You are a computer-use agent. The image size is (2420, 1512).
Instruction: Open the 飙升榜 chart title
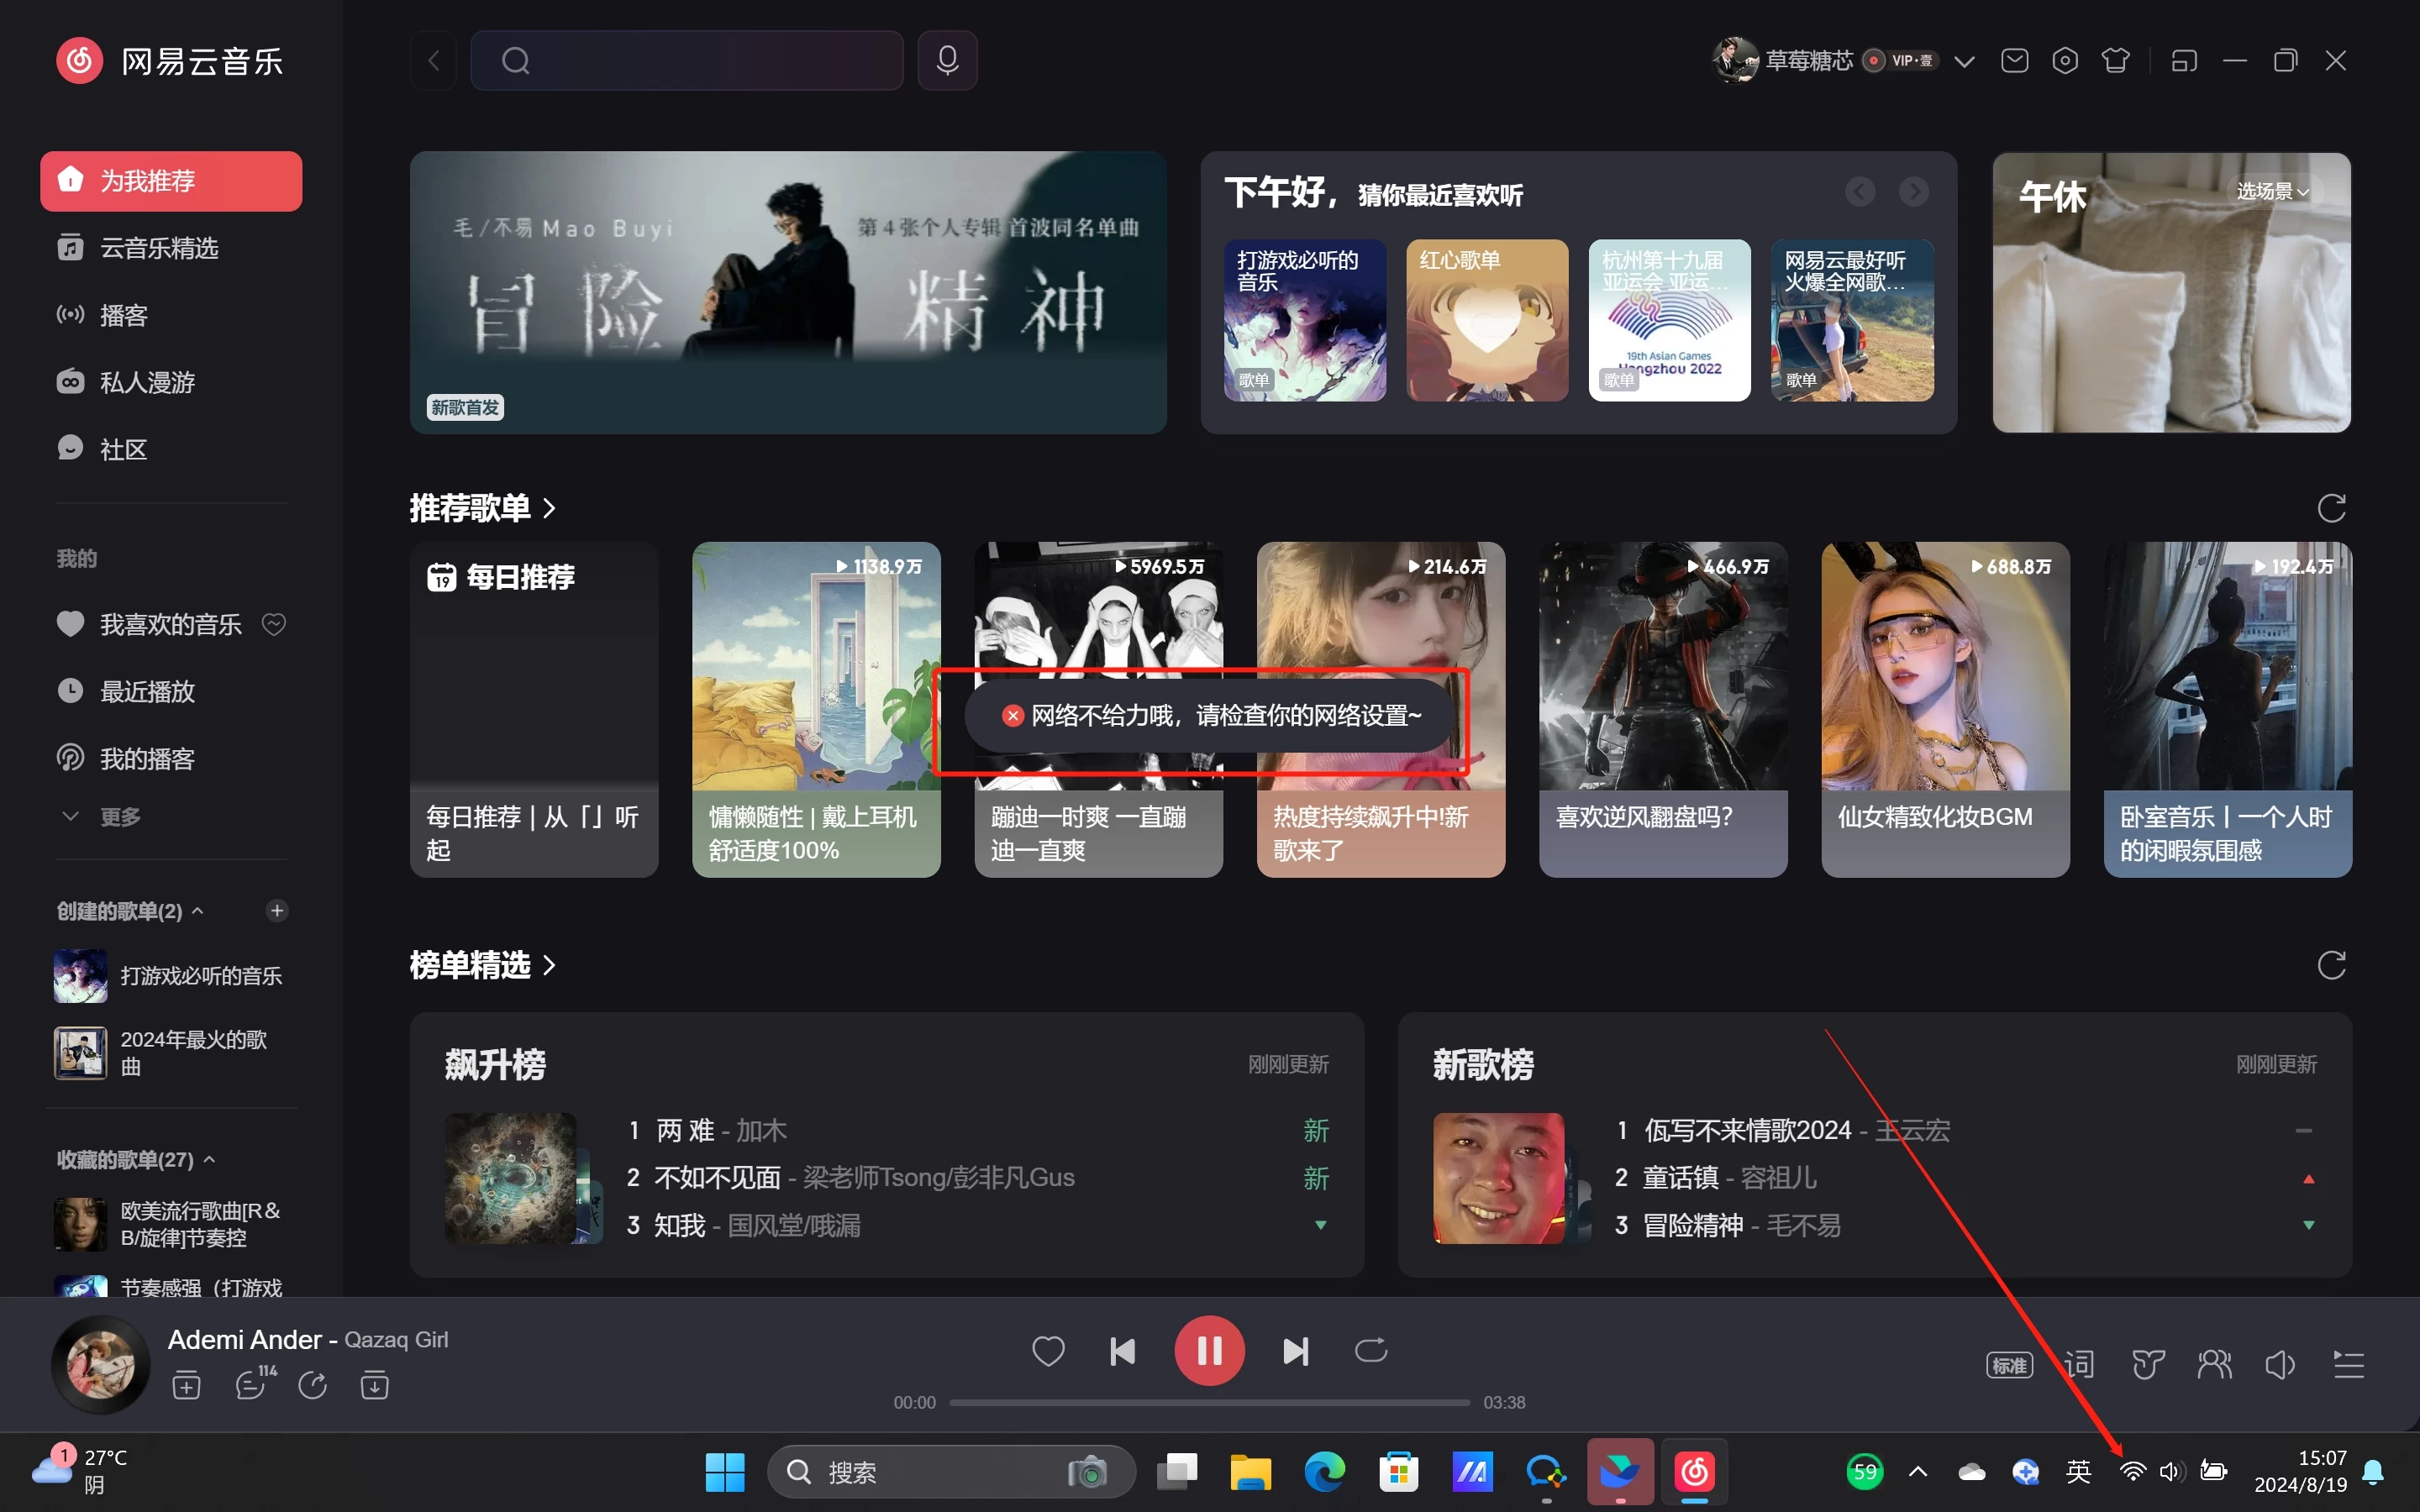click(495, 1064)
